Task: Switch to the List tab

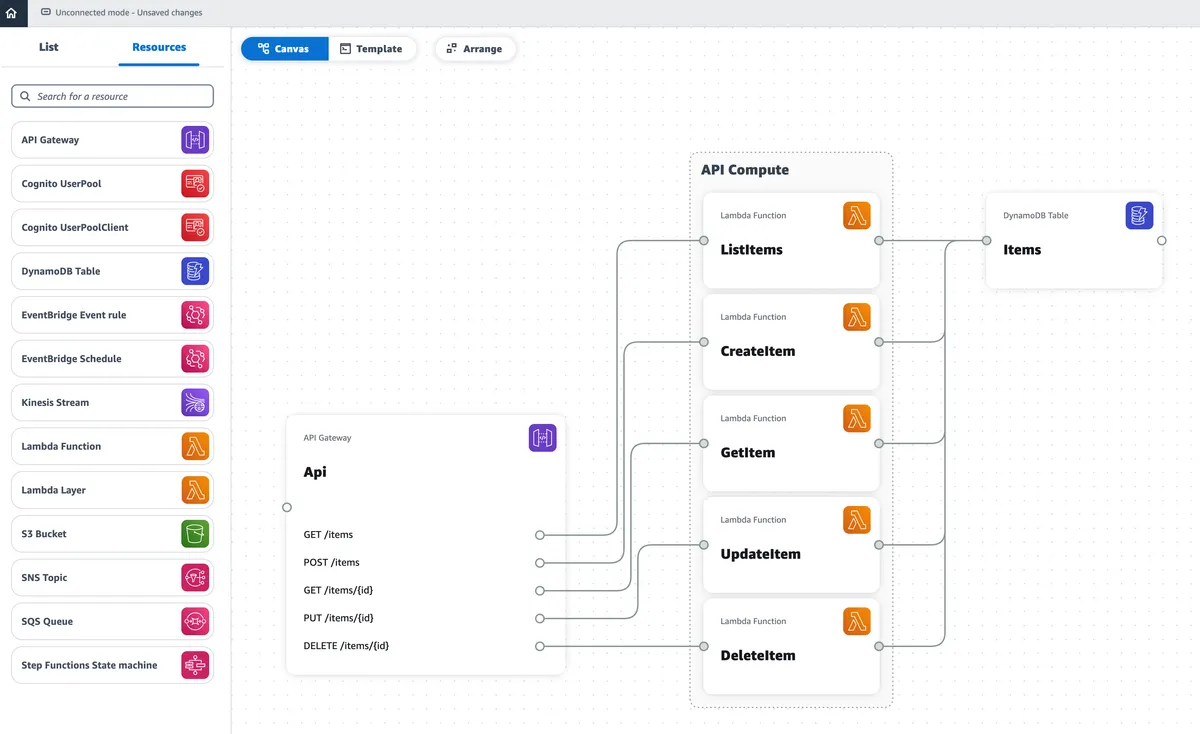Action: [x=48, y=47]
